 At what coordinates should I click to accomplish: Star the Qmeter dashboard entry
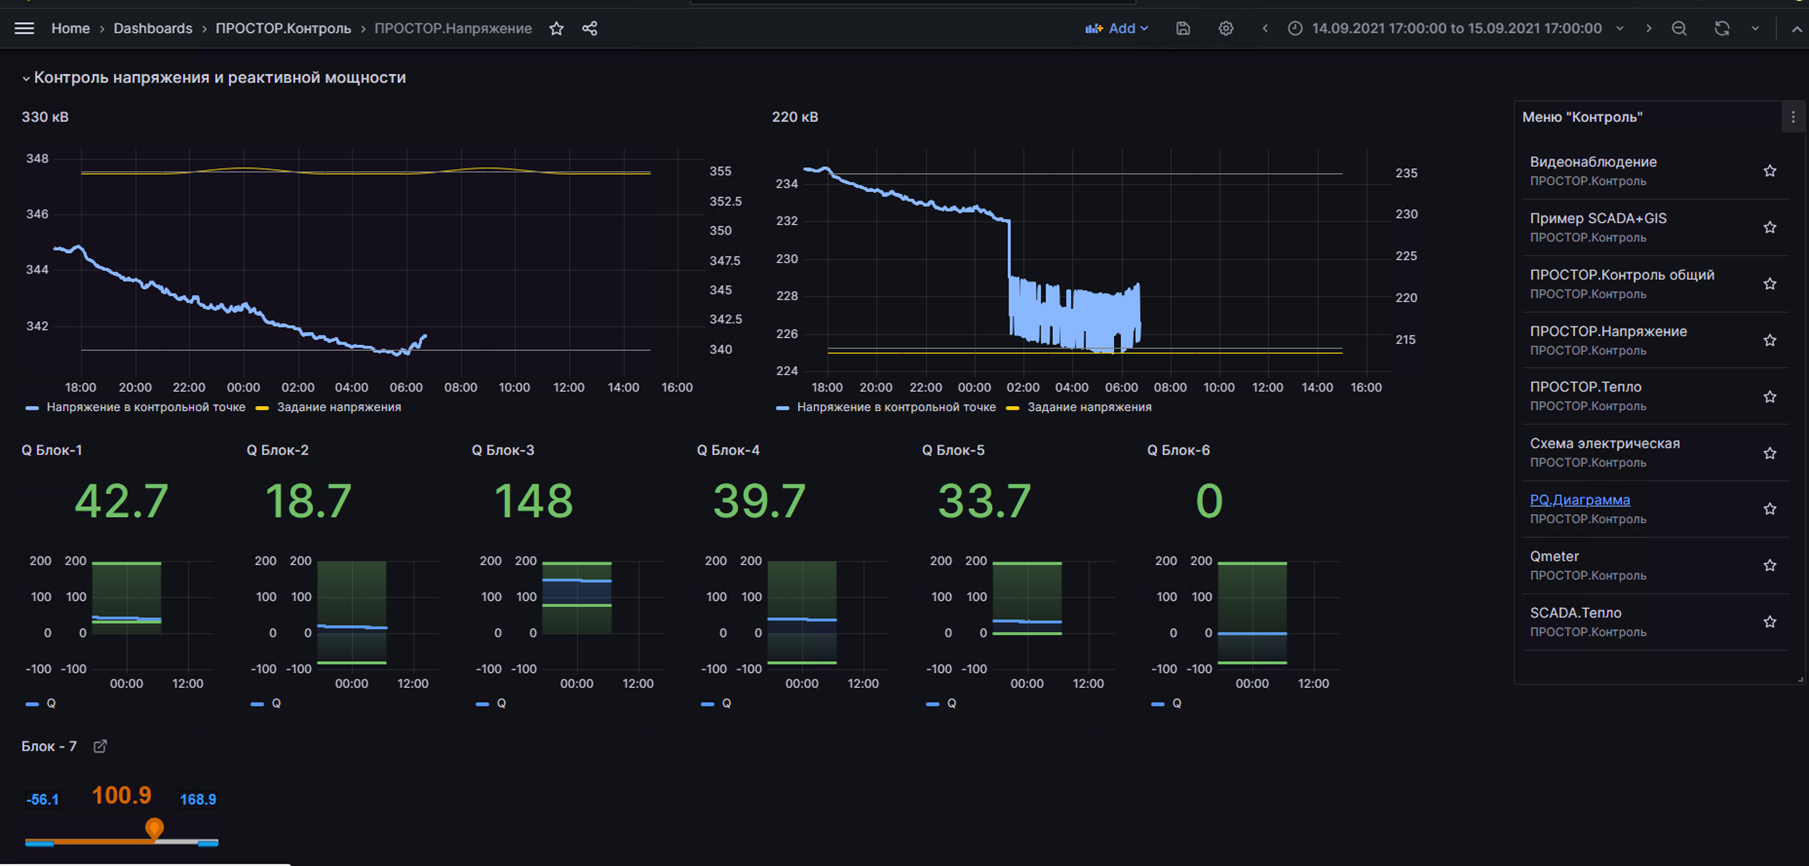tap(1769, 566)
